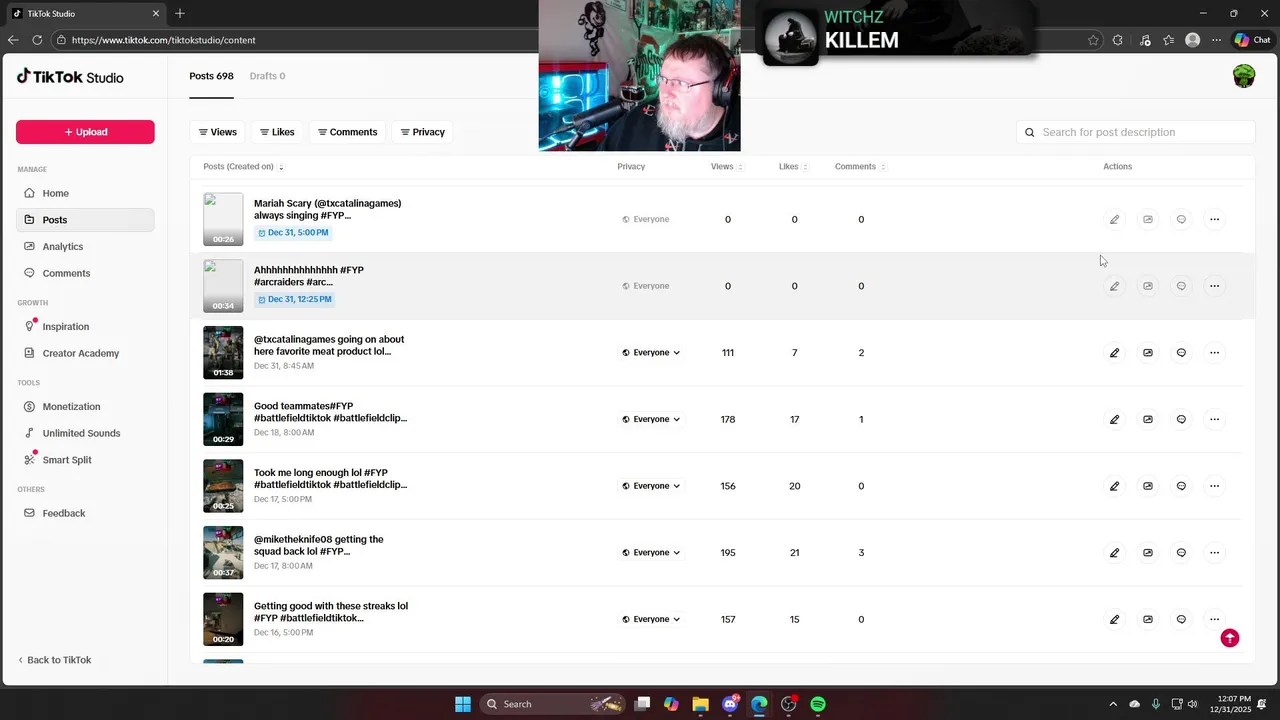1280x720 pixels.
Task: View comments icon for 'Good teammates' post
Action: point(1181,419)
